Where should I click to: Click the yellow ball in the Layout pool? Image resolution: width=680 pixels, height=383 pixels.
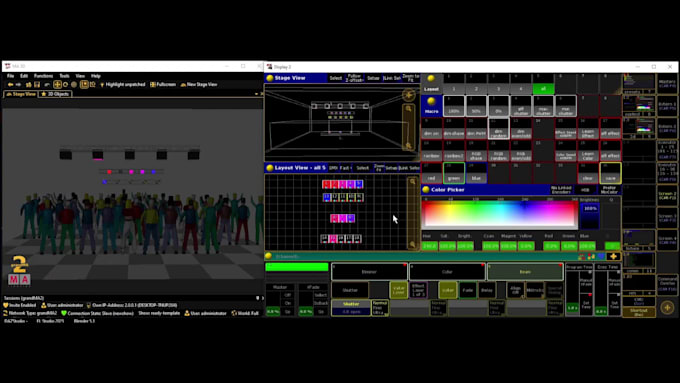point(431,79)
